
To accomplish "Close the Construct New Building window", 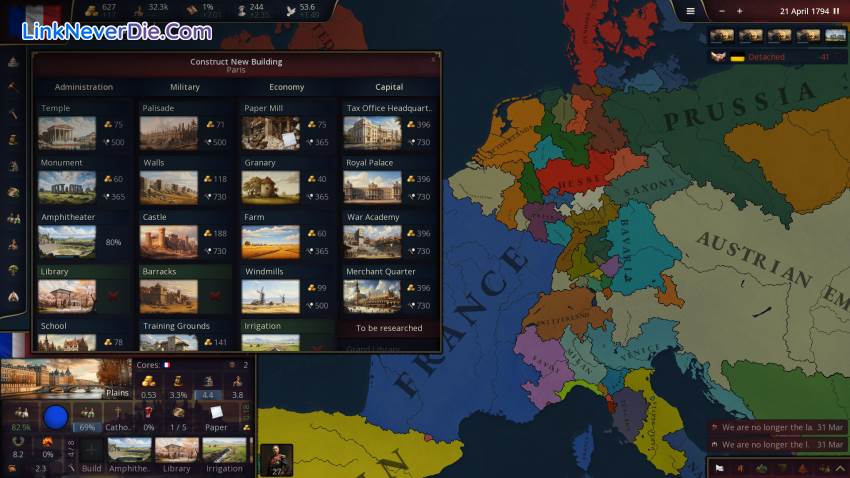I will coord(433,60).
